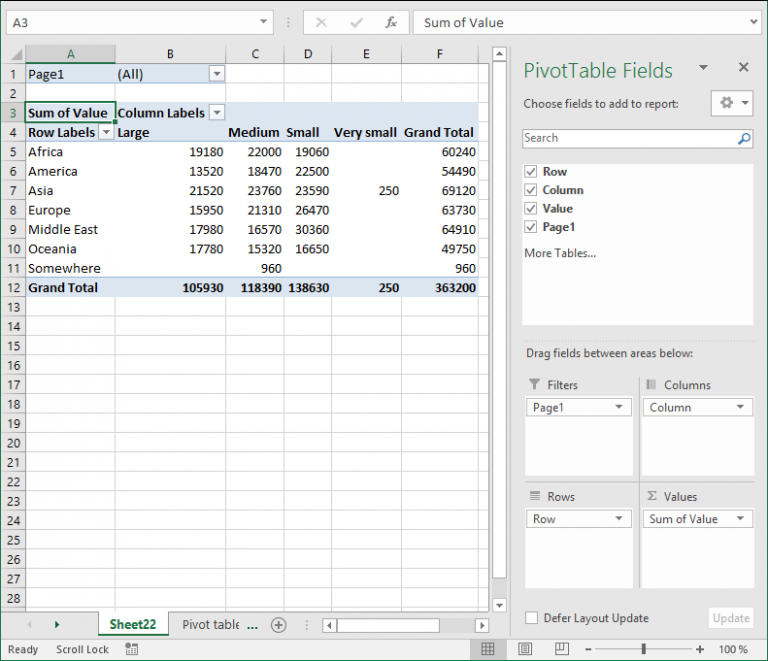The width and height of the screenshot is (768, 661).
Task: Select column A header
Action: pos(71,54)
